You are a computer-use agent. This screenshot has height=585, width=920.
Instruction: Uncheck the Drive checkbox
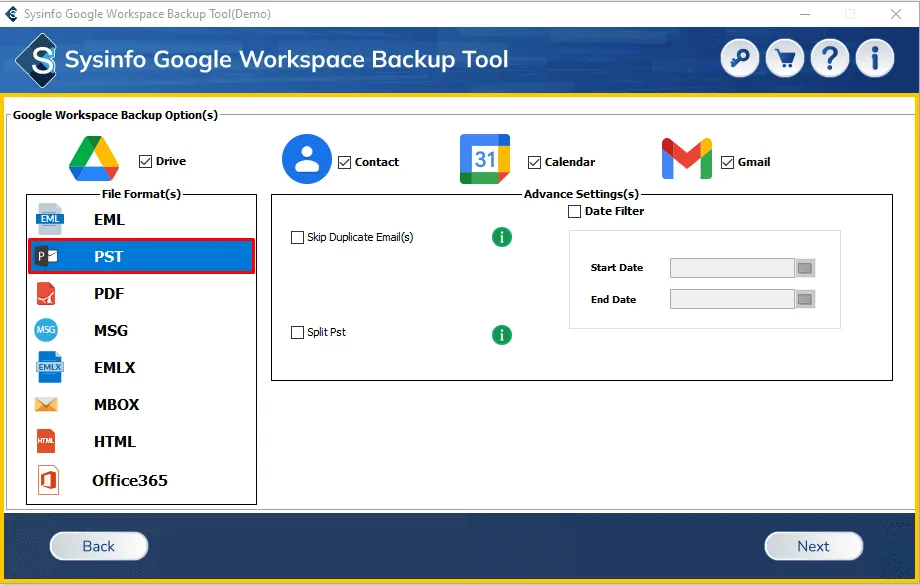point(146,161)
